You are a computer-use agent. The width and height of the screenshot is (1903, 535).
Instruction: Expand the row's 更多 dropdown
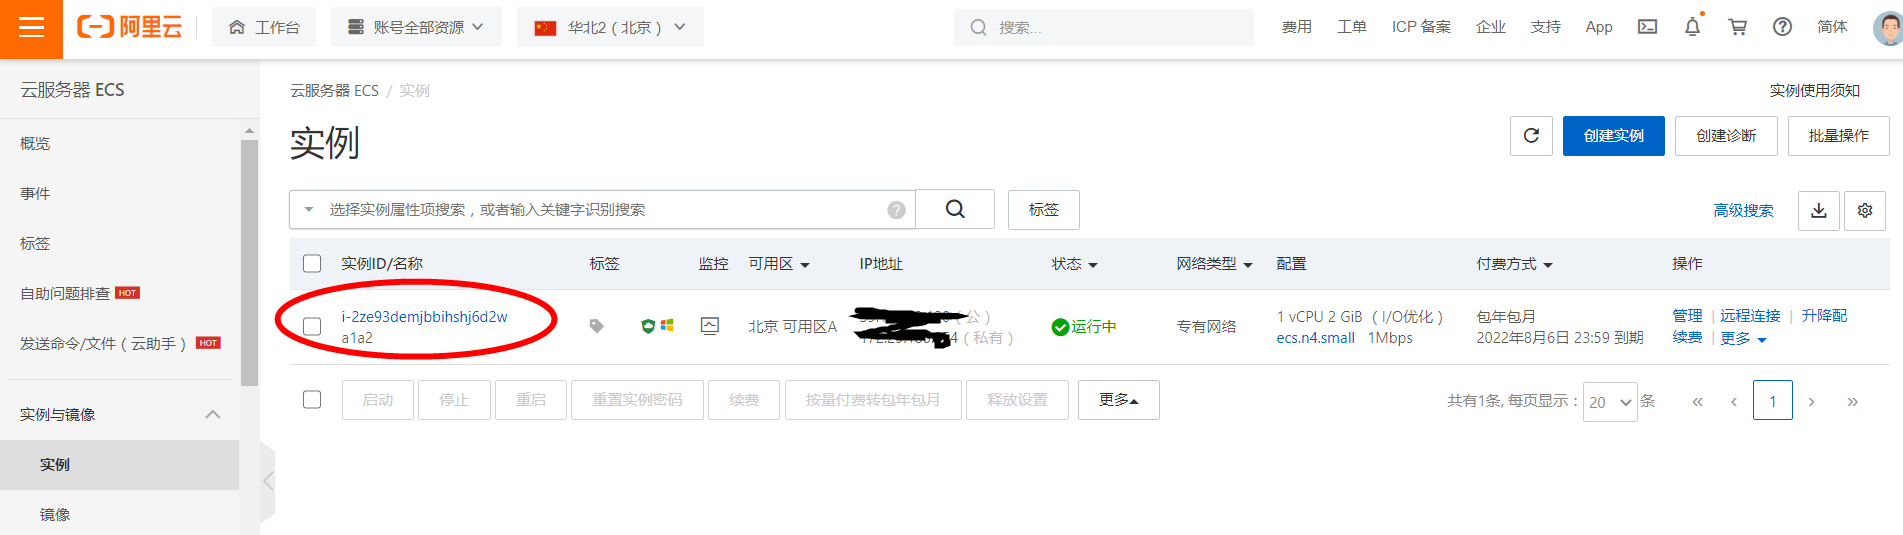click(x=1743, y=339)
